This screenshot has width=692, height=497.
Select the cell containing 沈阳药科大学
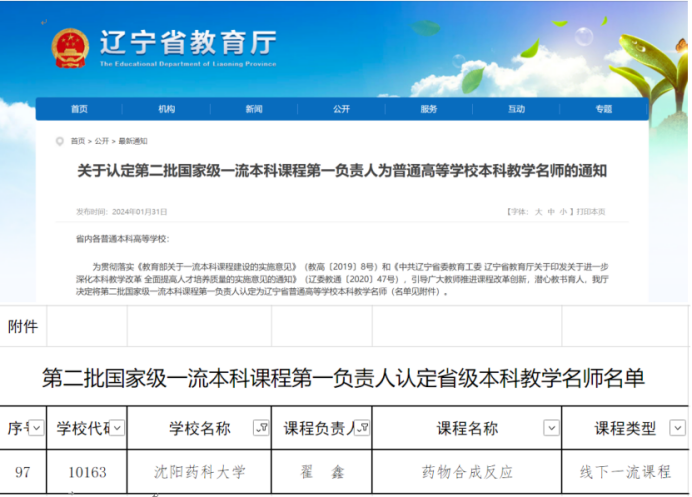[x=199, y=472]
